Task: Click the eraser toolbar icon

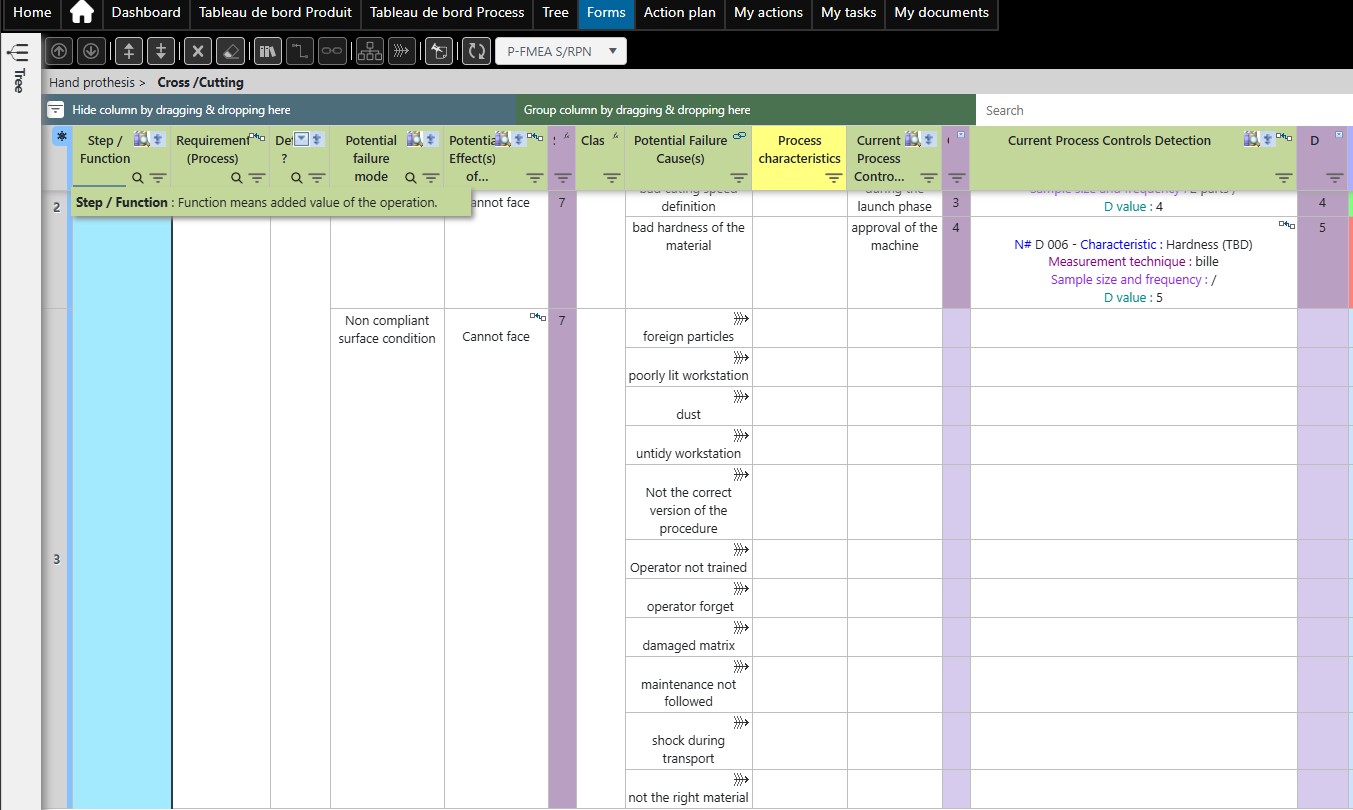Action: point(230,51)
